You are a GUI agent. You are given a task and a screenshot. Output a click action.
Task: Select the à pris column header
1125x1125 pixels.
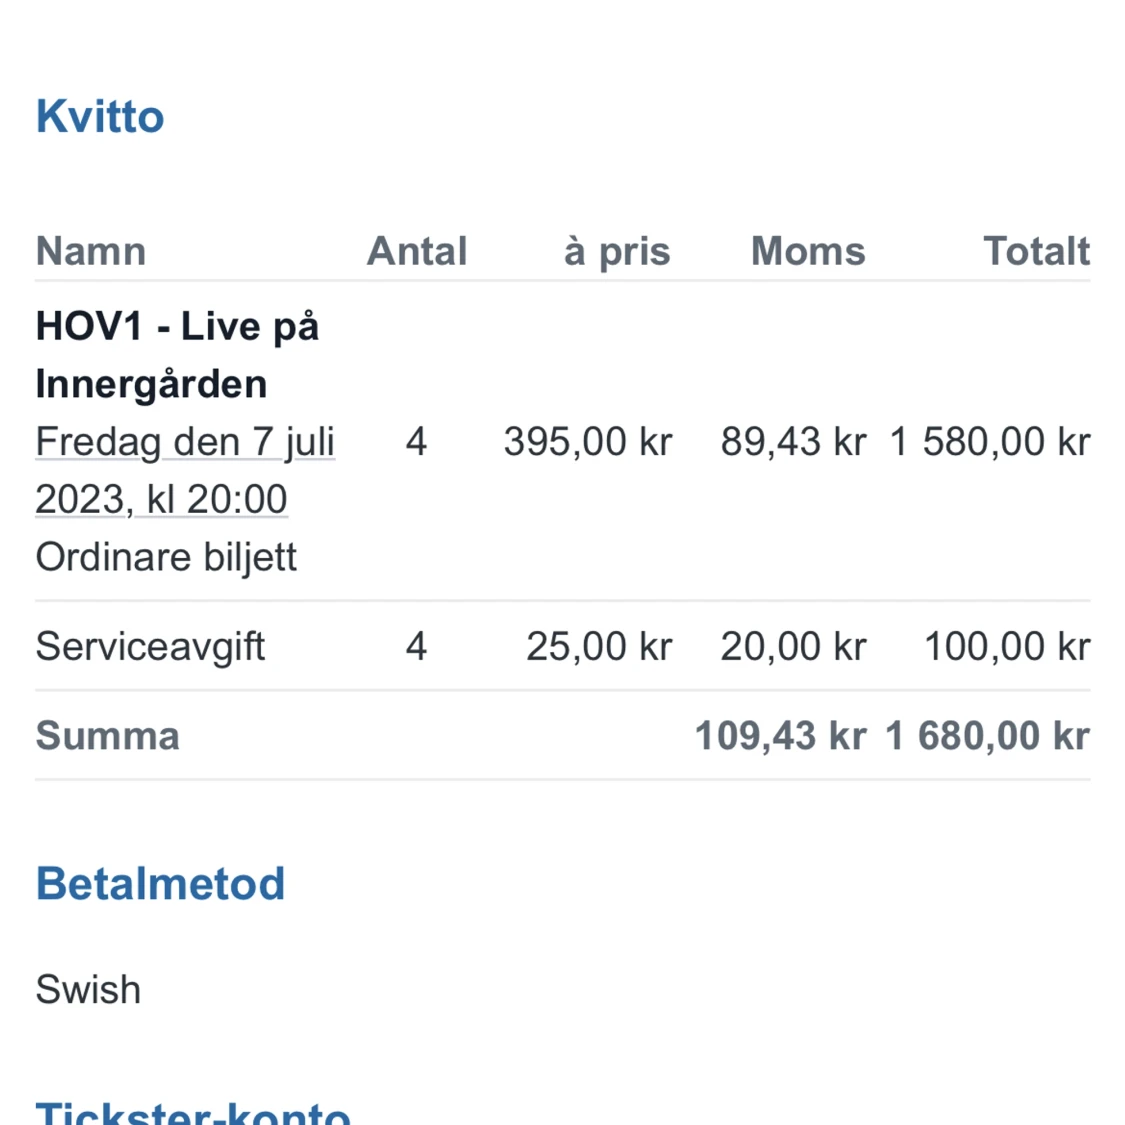coord(617,251)
